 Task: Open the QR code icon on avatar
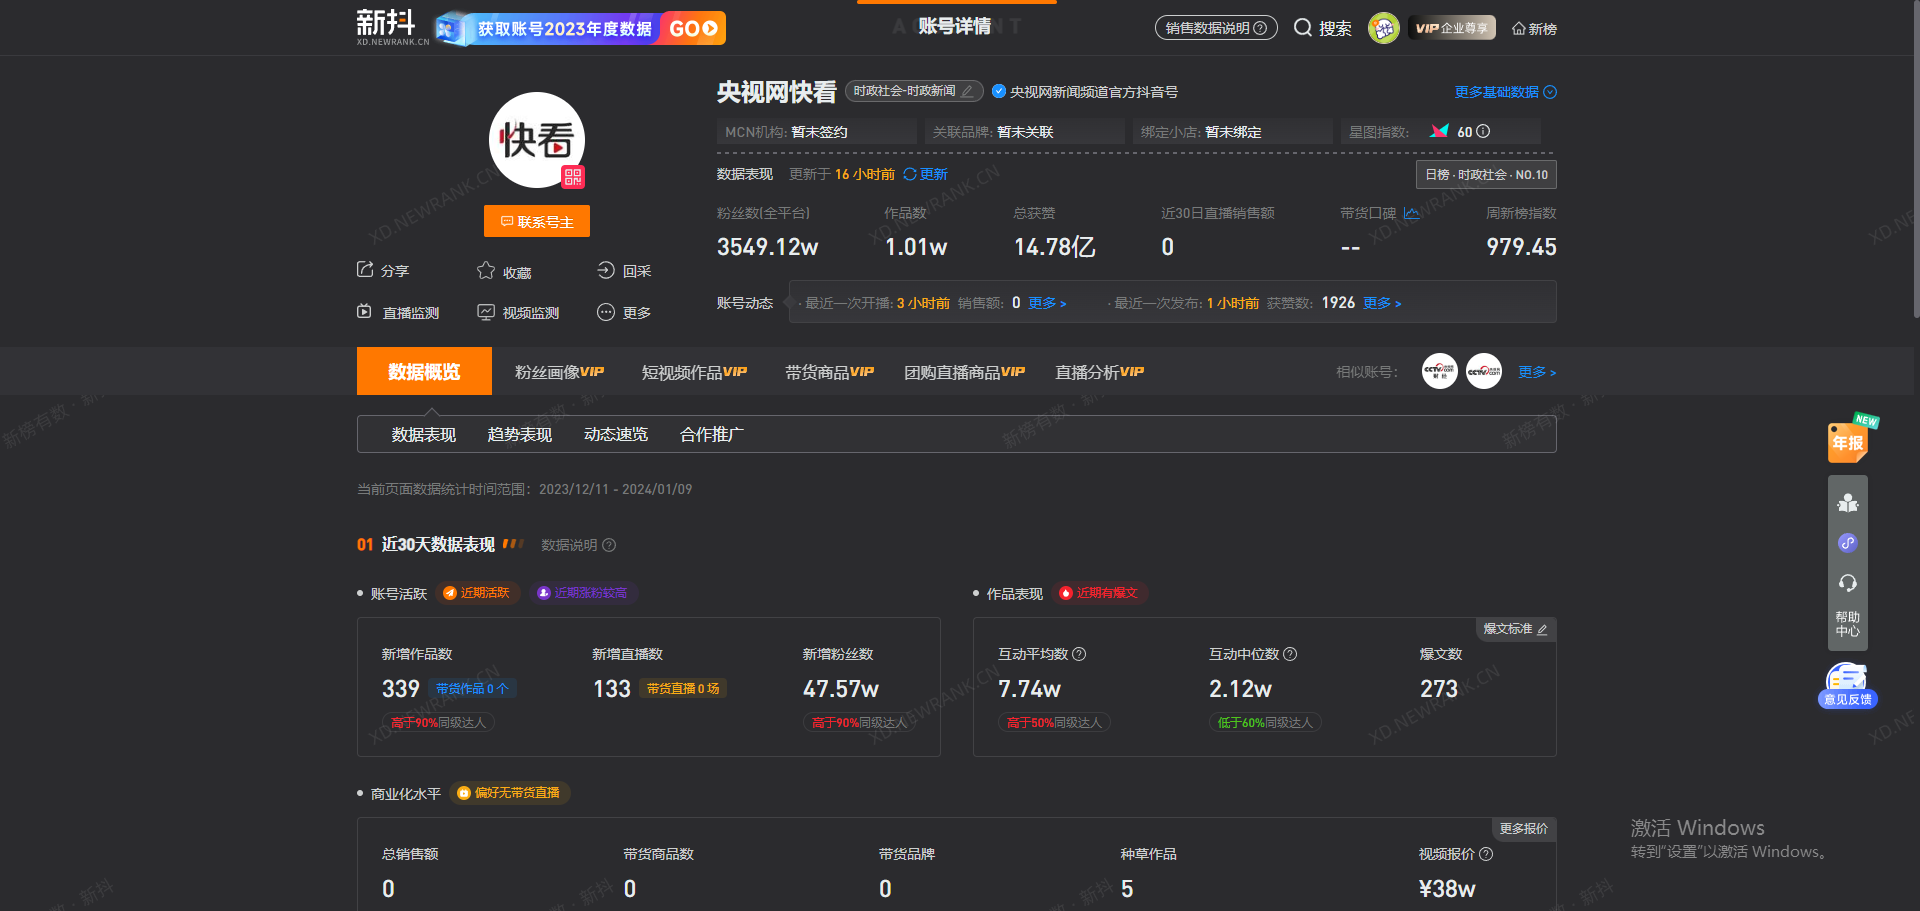pos(573,177)
